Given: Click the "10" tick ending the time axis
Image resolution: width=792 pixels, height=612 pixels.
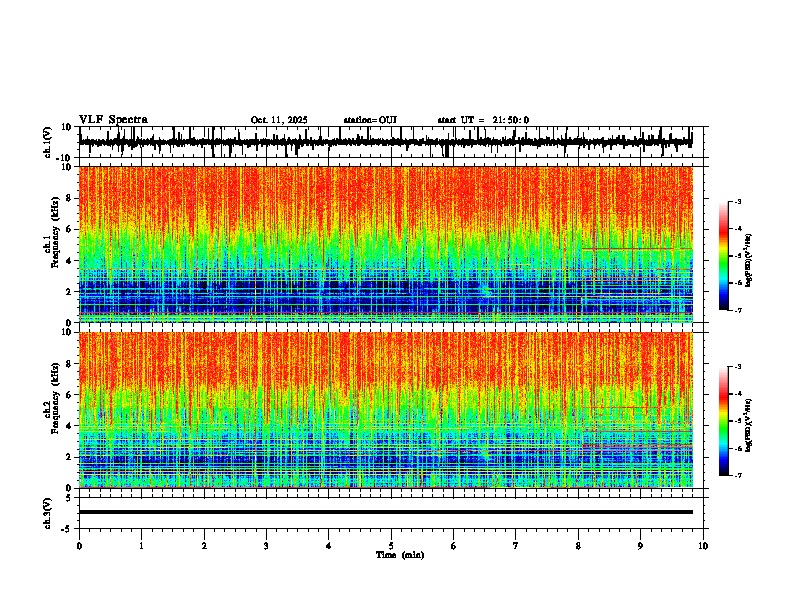Looking at the screenshot, I should [x=703, y=546].
